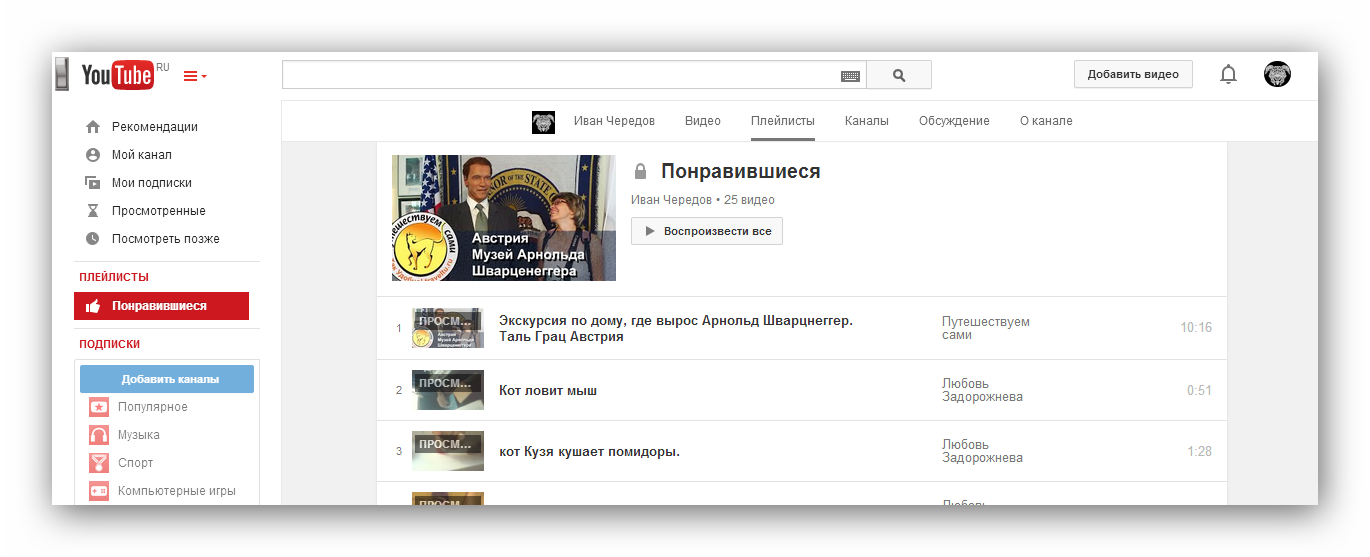
Task: Open the Спорт channel
Action: [x=136, y=463]
